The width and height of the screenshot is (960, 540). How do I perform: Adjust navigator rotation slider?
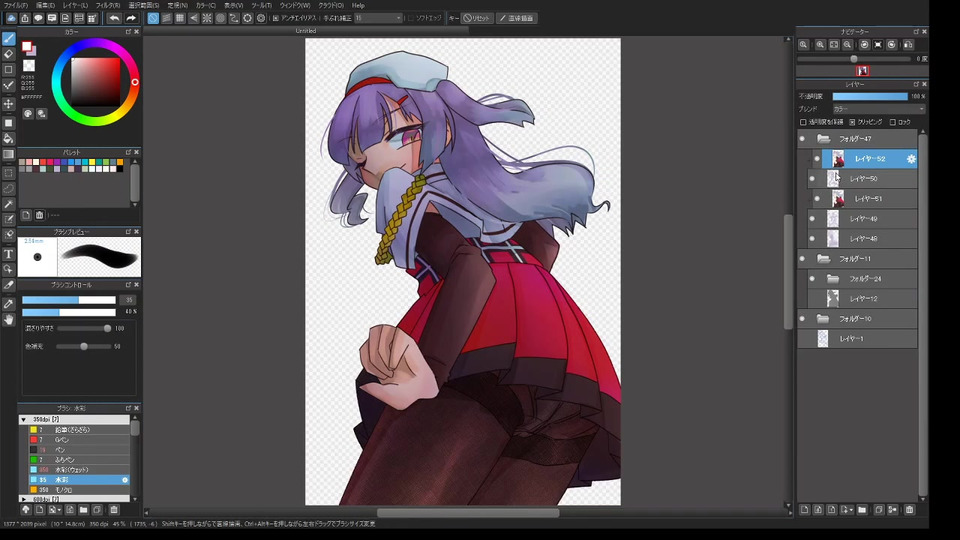pyautogui.click(x=854, y=59)
